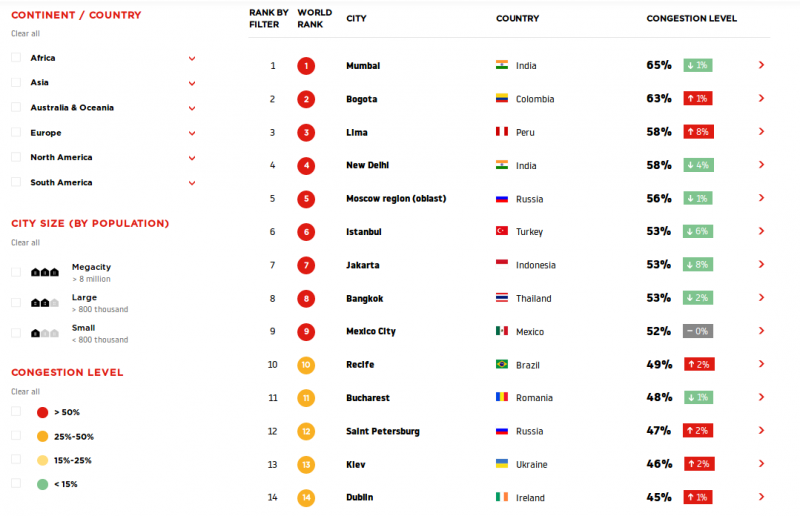Clear all city size filters

tap(26, 243)
